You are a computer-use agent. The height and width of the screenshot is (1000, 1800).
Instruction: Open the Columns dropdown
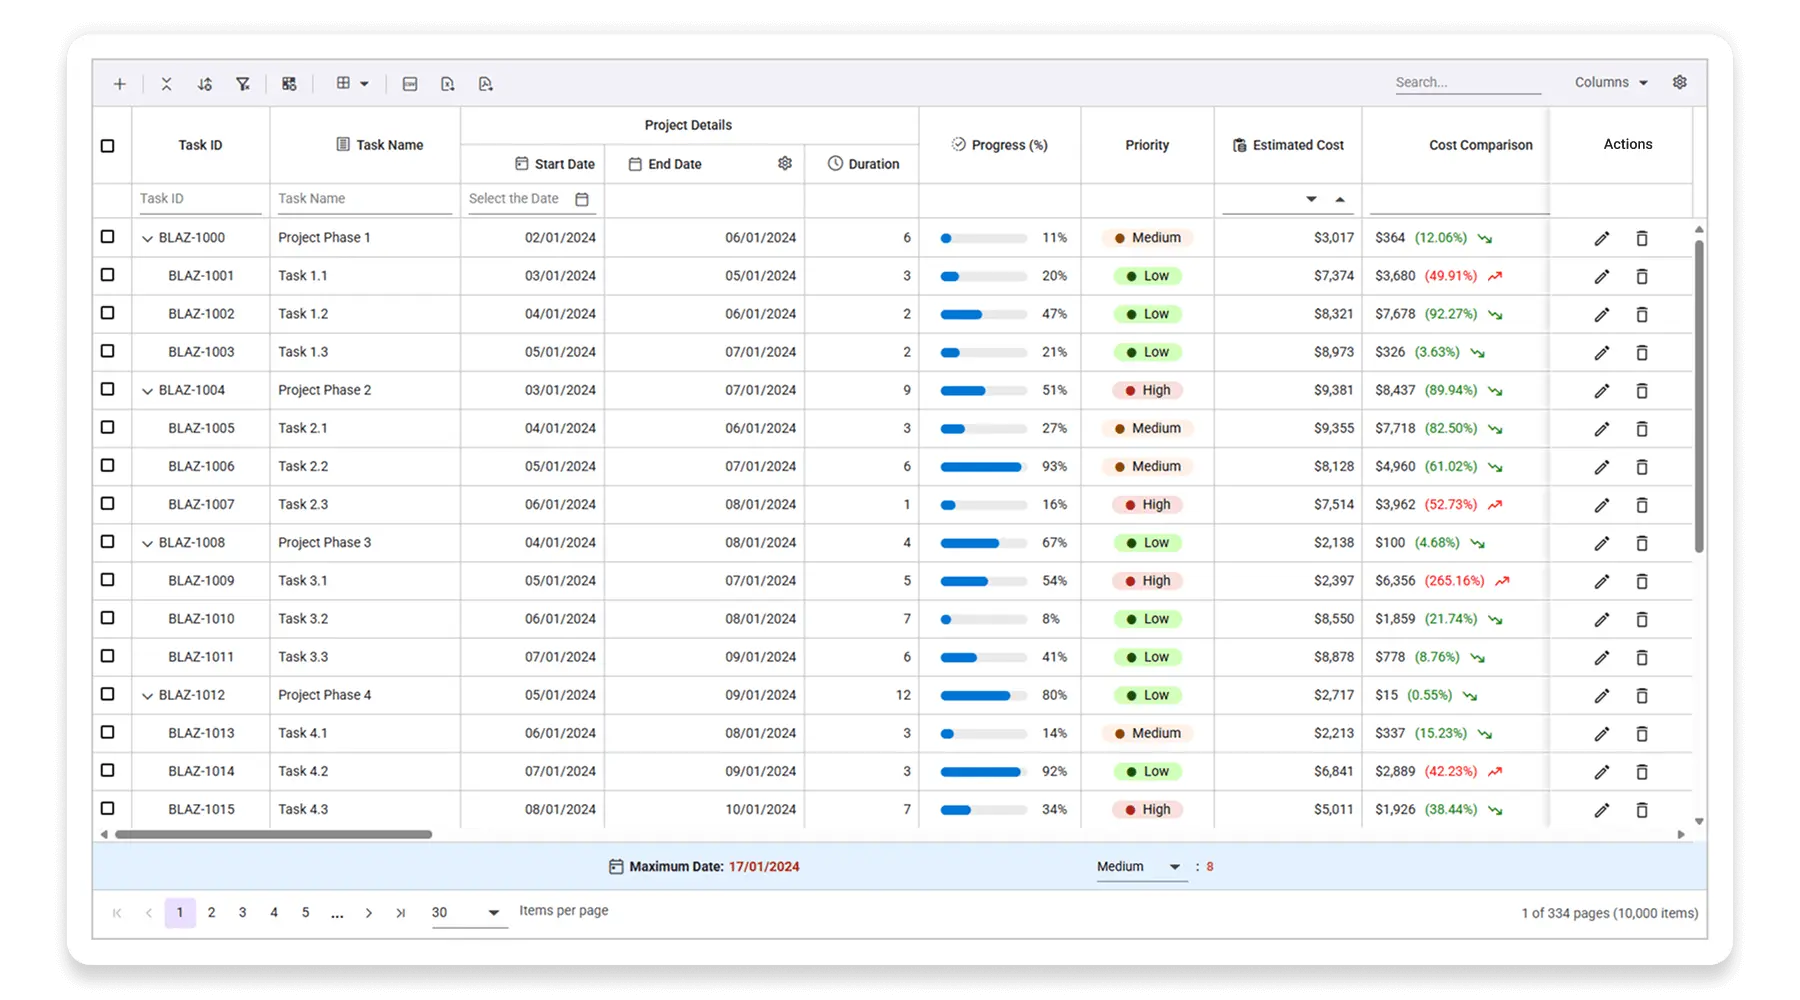point(1609,82)
